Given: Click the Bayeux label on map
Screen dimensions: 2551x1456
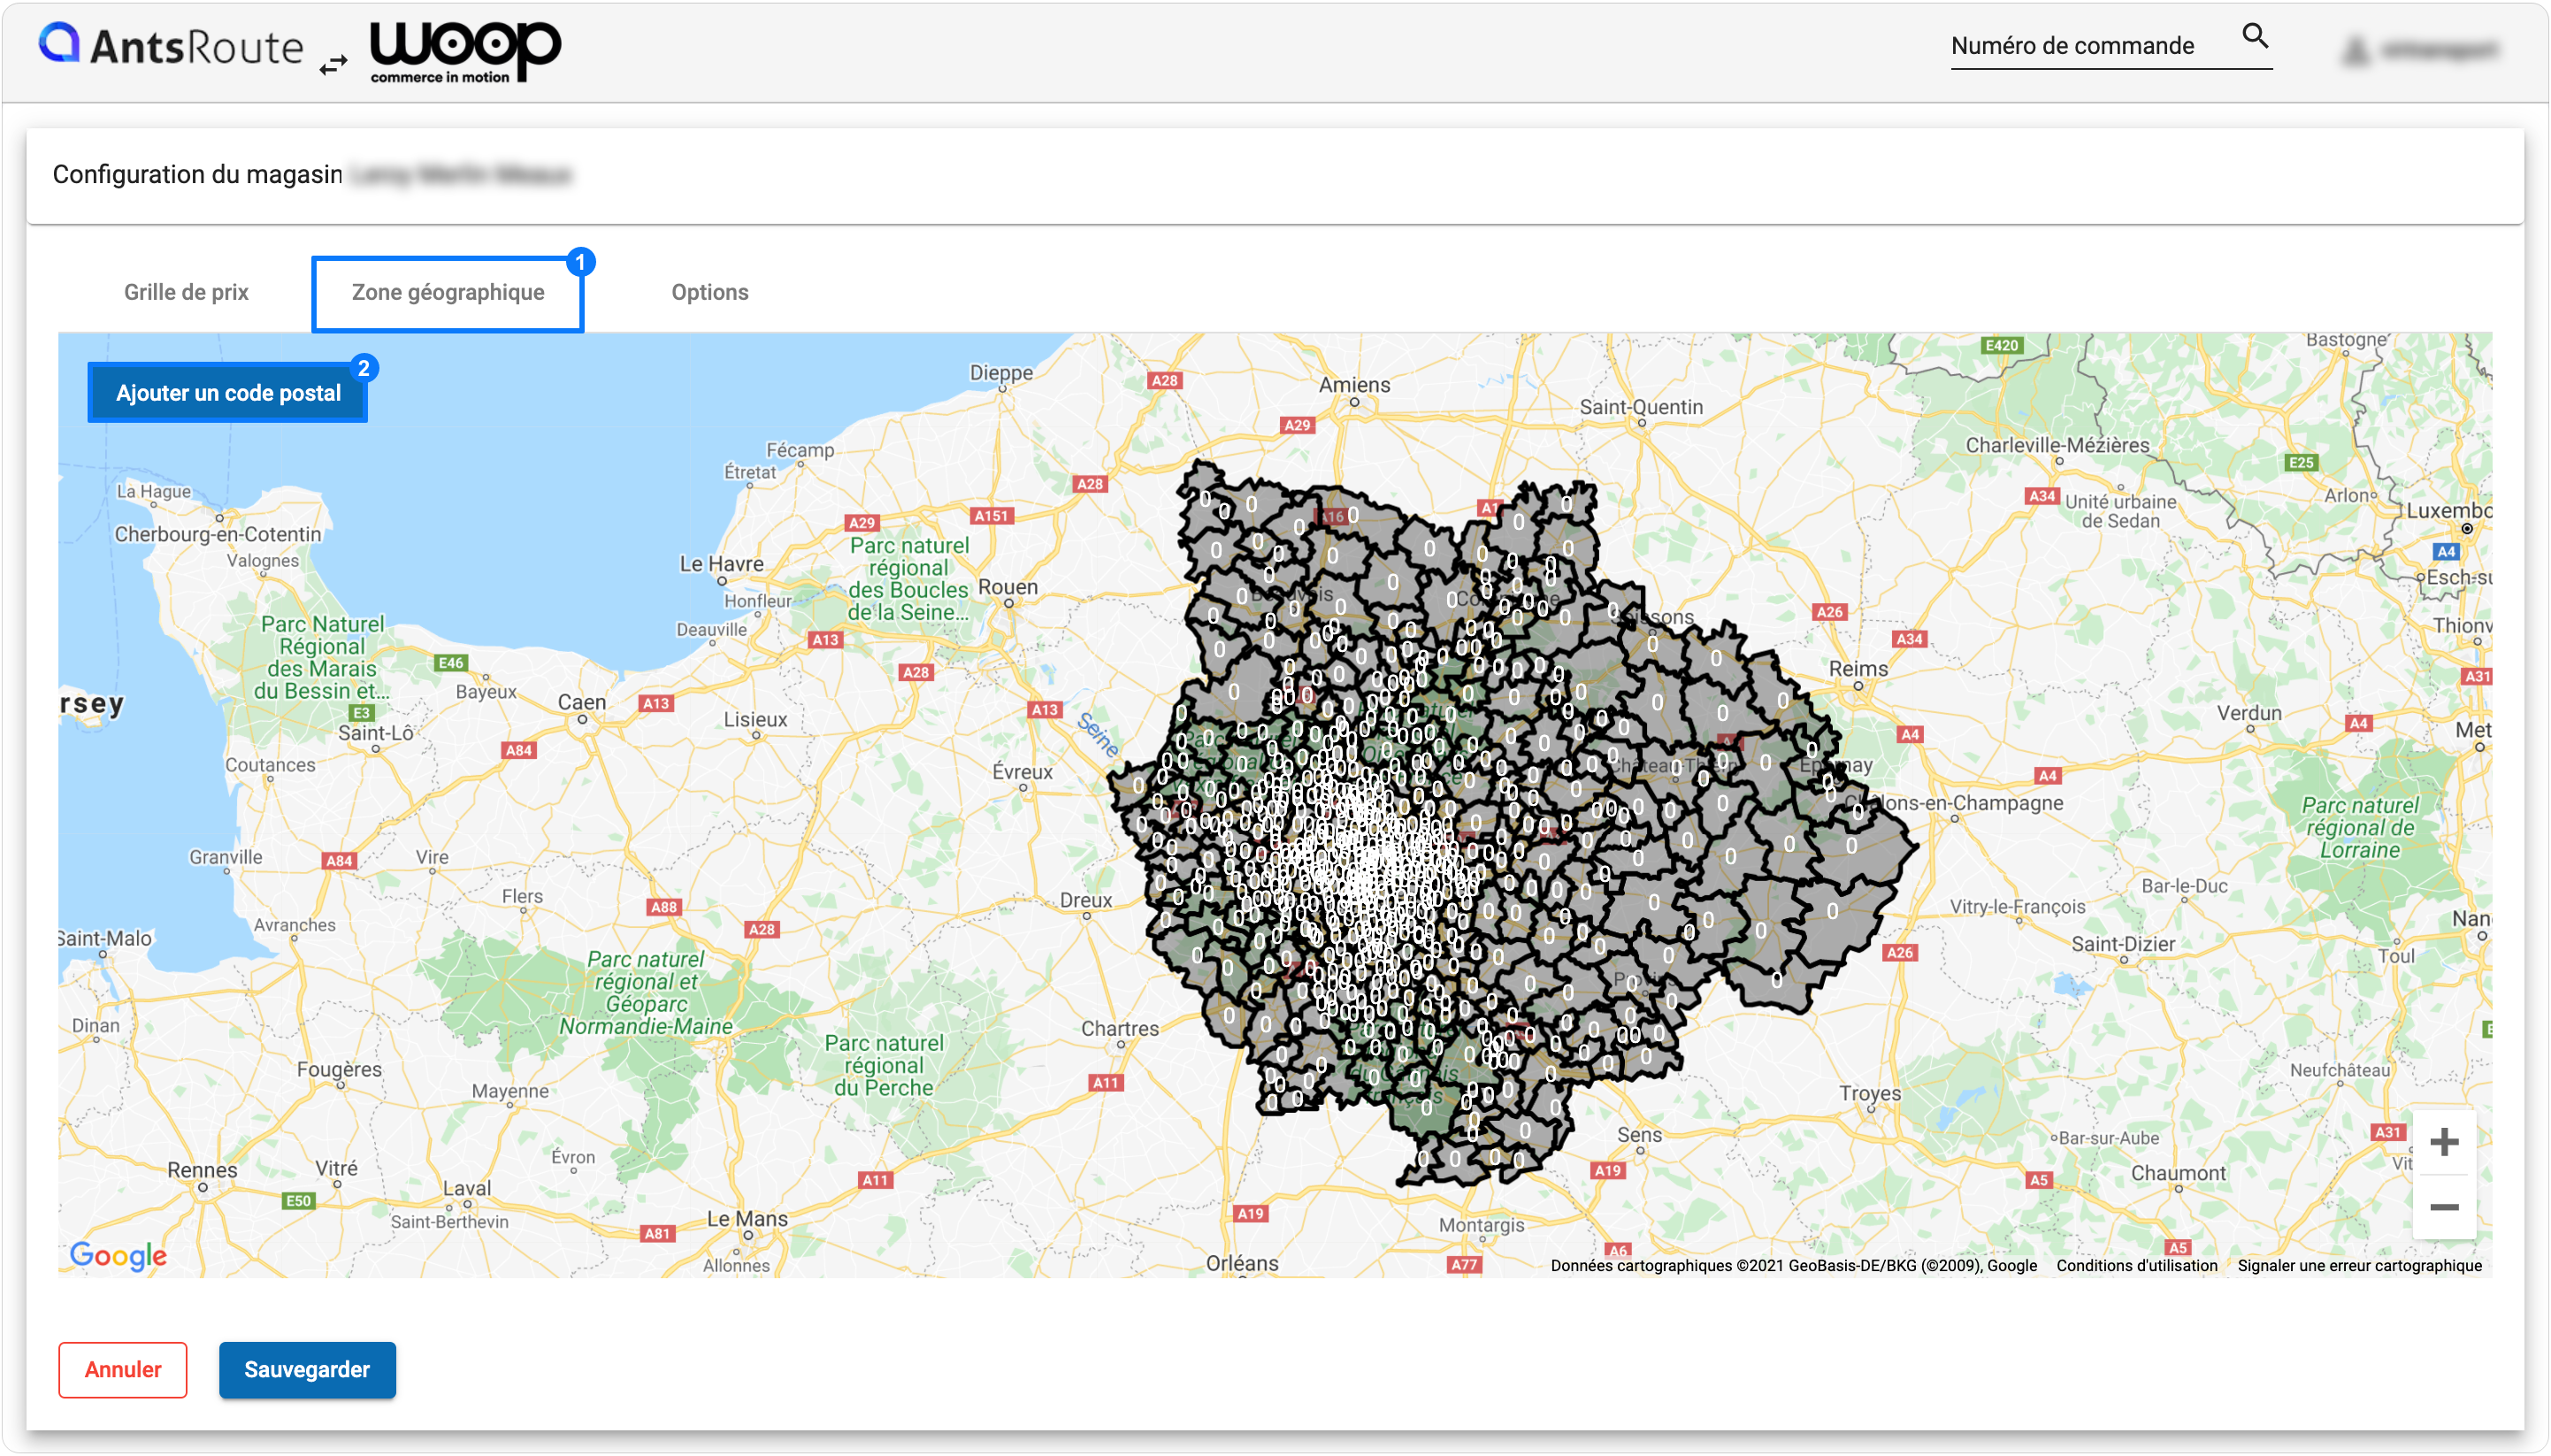Looking at the screenshot, I should pyautogui.click(x=486, y=691).
